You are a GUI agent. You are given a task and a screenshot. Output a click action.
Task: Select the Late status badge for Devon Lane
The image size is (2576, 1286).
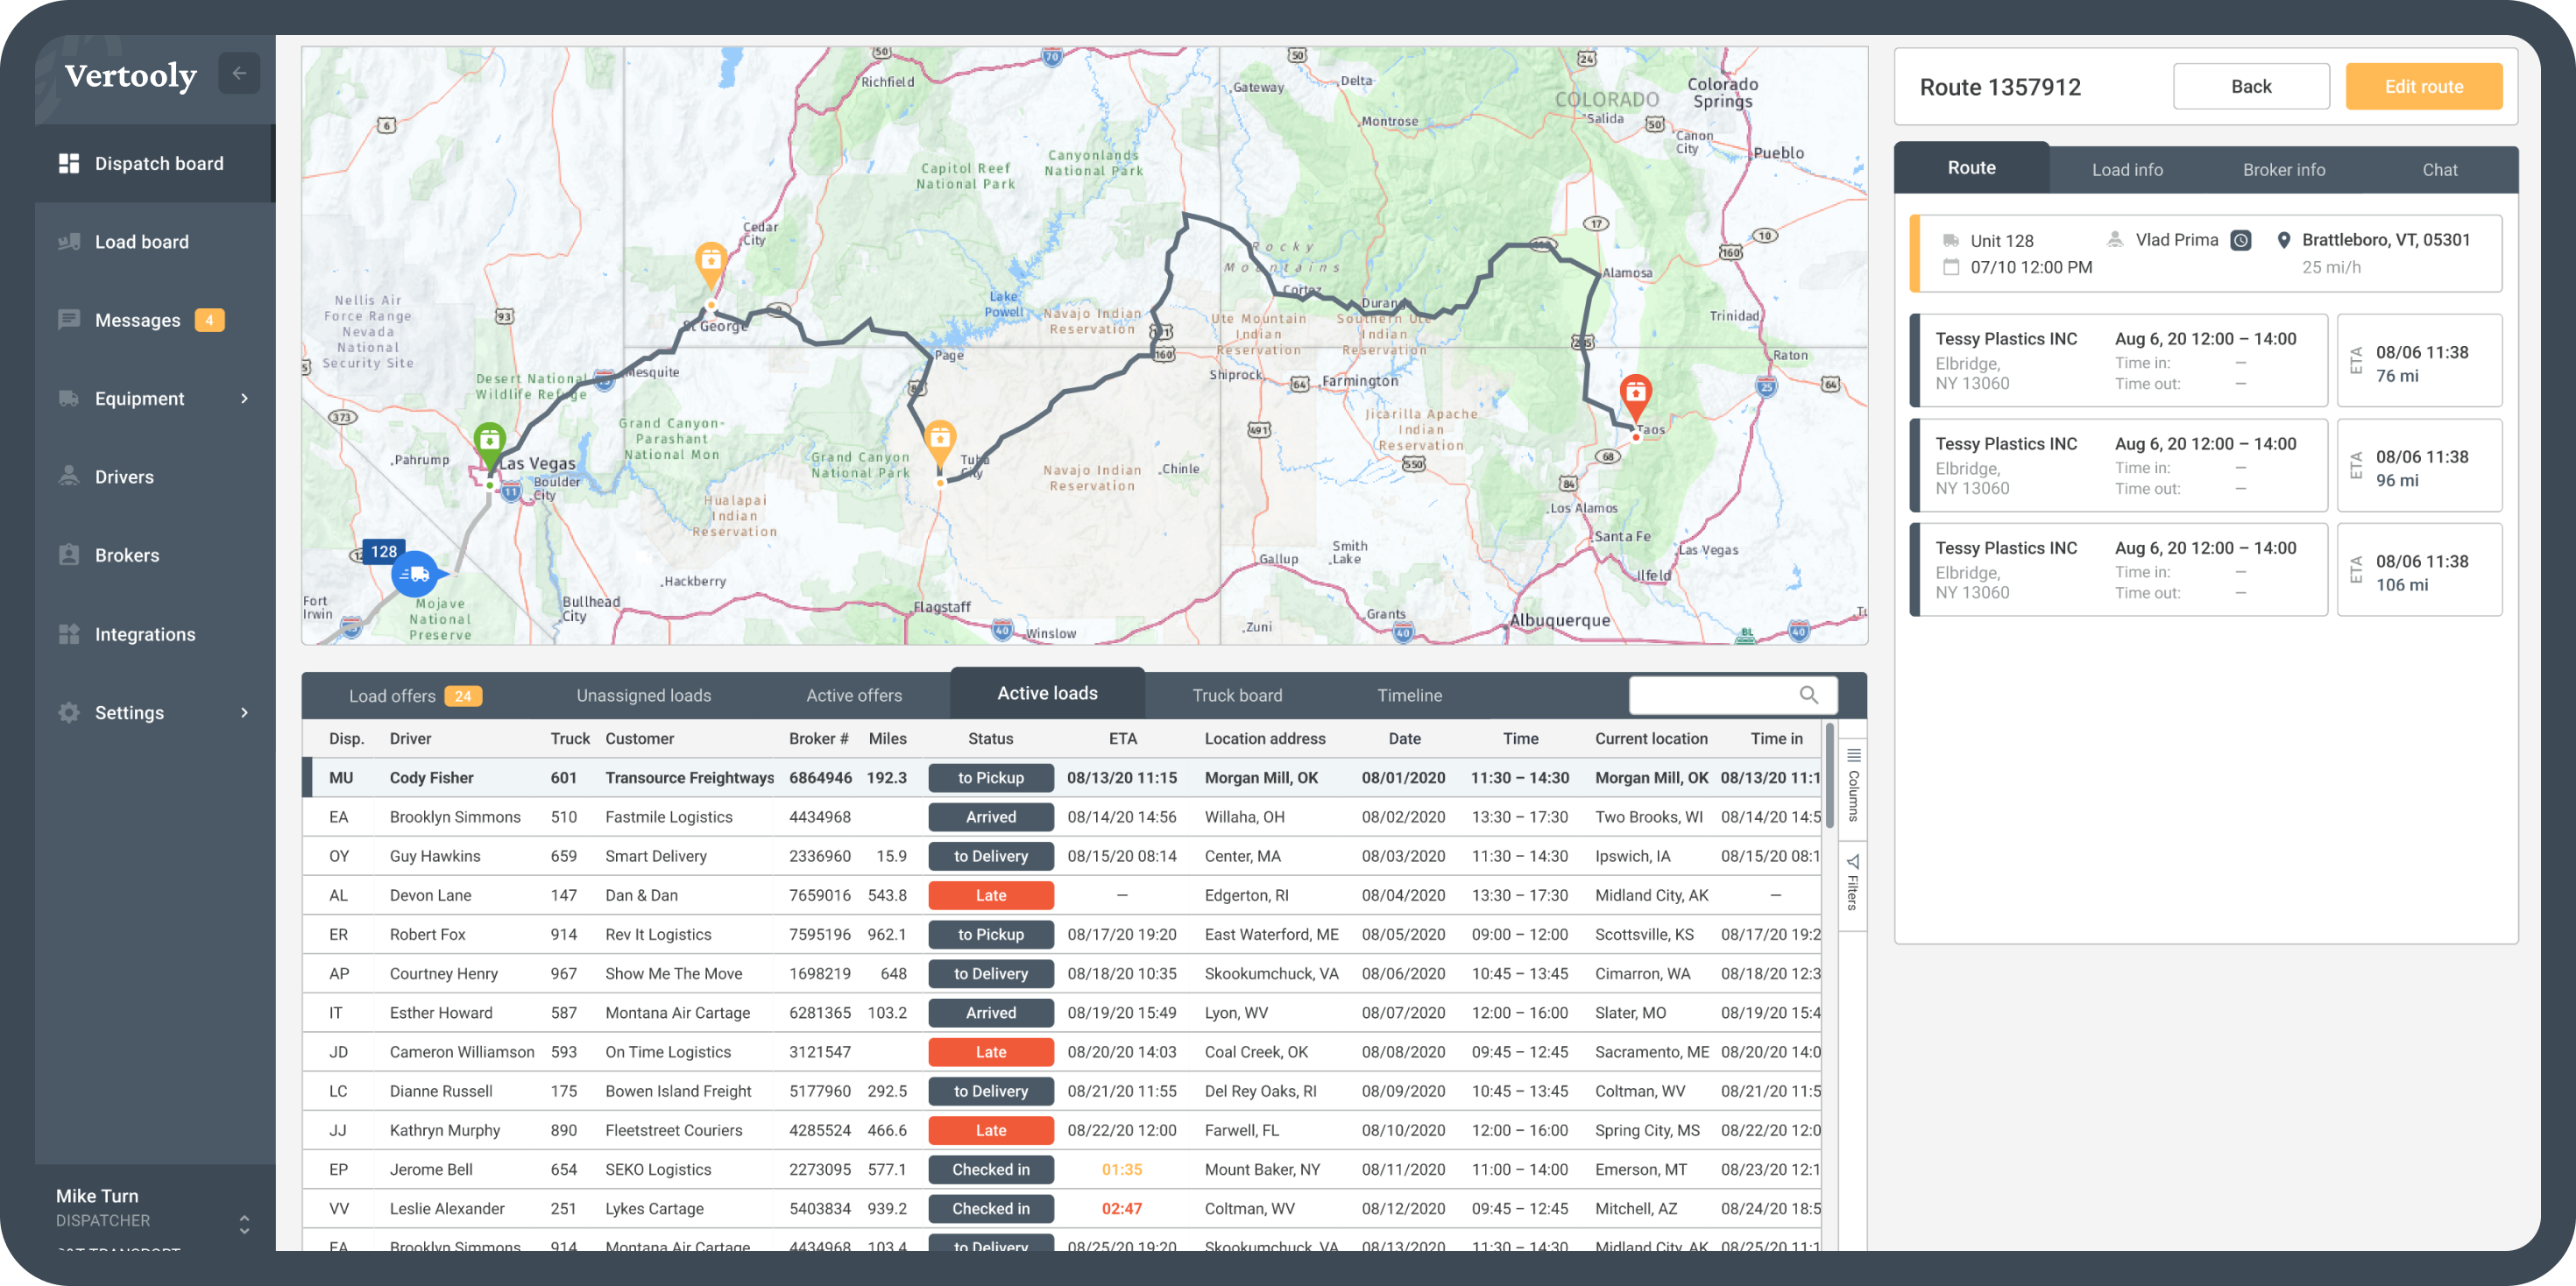pyautogui.click(x=990, y=895)
